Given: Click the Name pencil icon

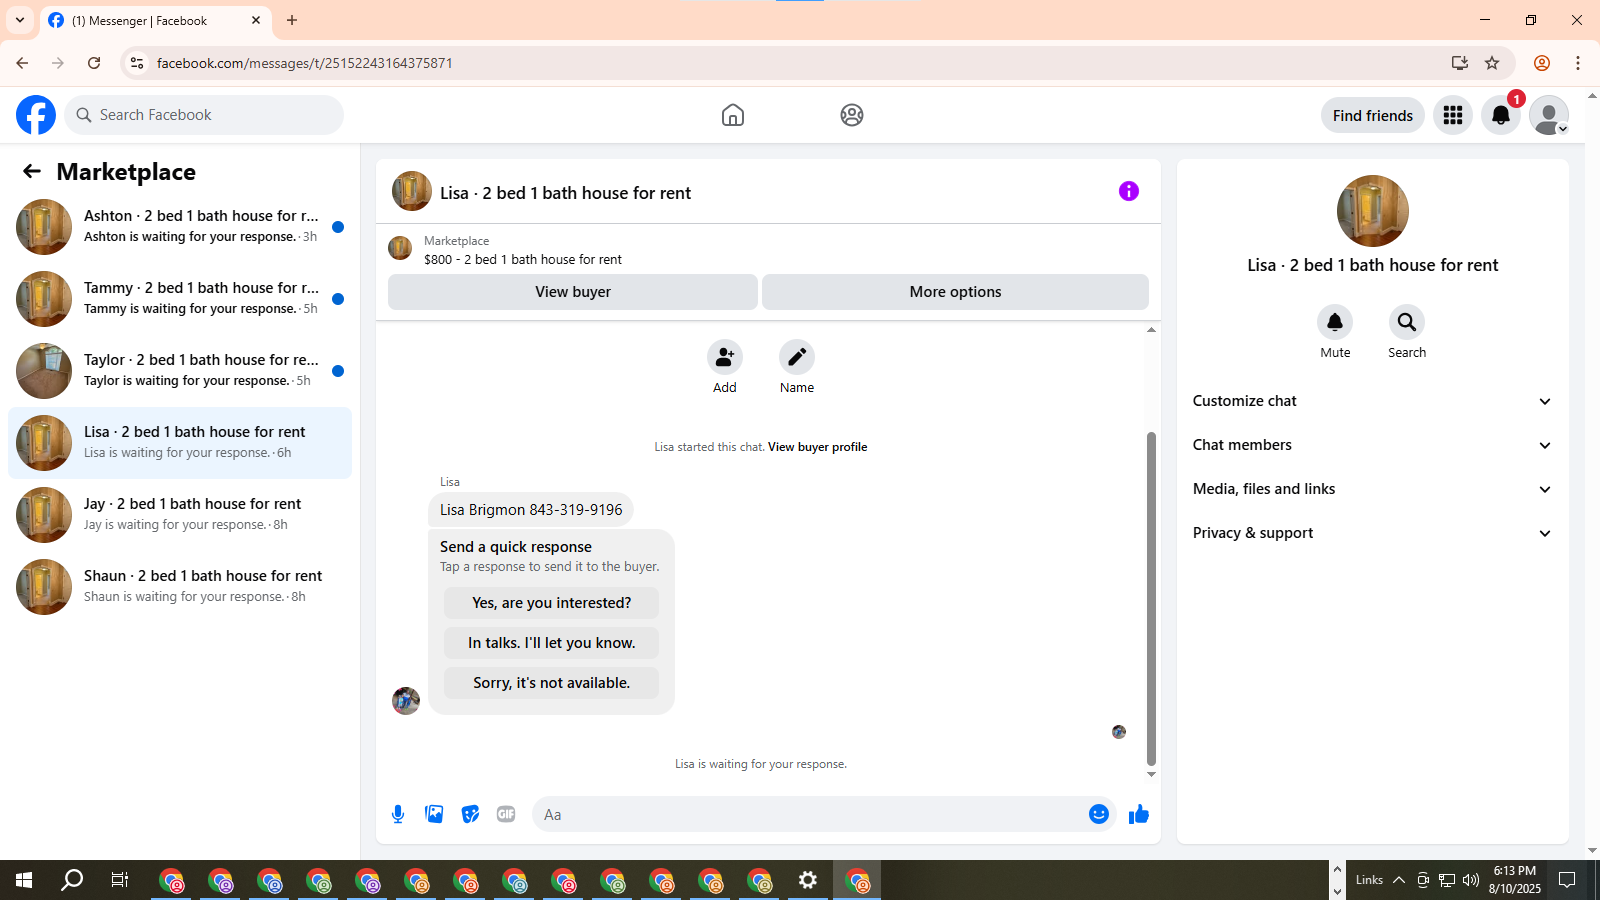Looking at the screenshot, I should (797, 357).
